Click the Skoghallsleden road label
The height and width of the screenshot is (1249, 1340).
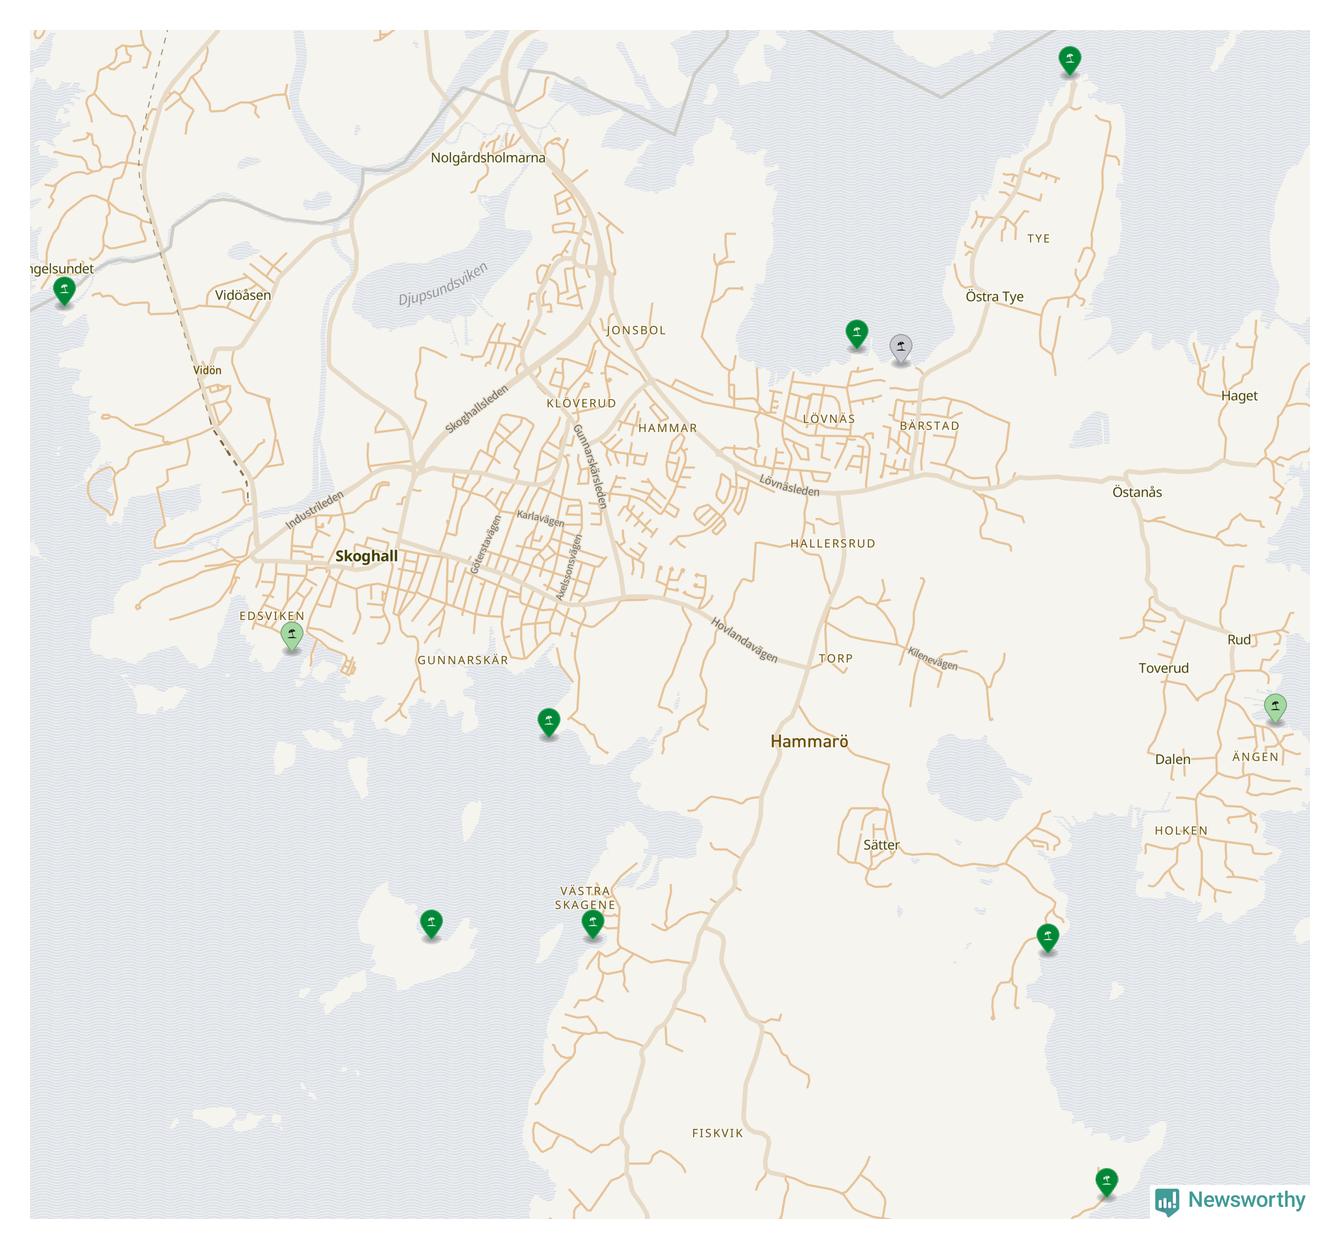[477, 409]
